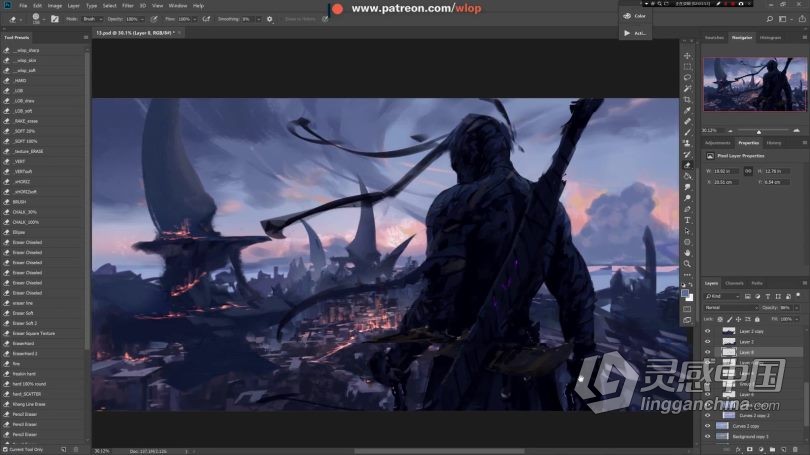Open the Window menu
The height and width of the screenshot is (455, 810).
click(x=177, y=6)
